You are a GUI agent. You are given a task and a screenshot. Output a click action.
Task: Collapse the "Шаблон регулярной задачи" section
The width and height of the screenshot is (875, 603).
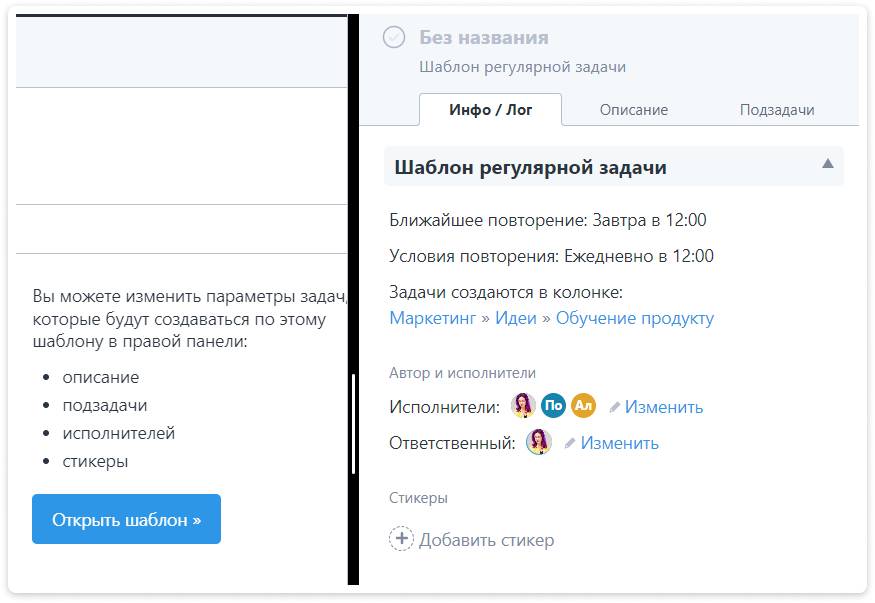[827, 164]
